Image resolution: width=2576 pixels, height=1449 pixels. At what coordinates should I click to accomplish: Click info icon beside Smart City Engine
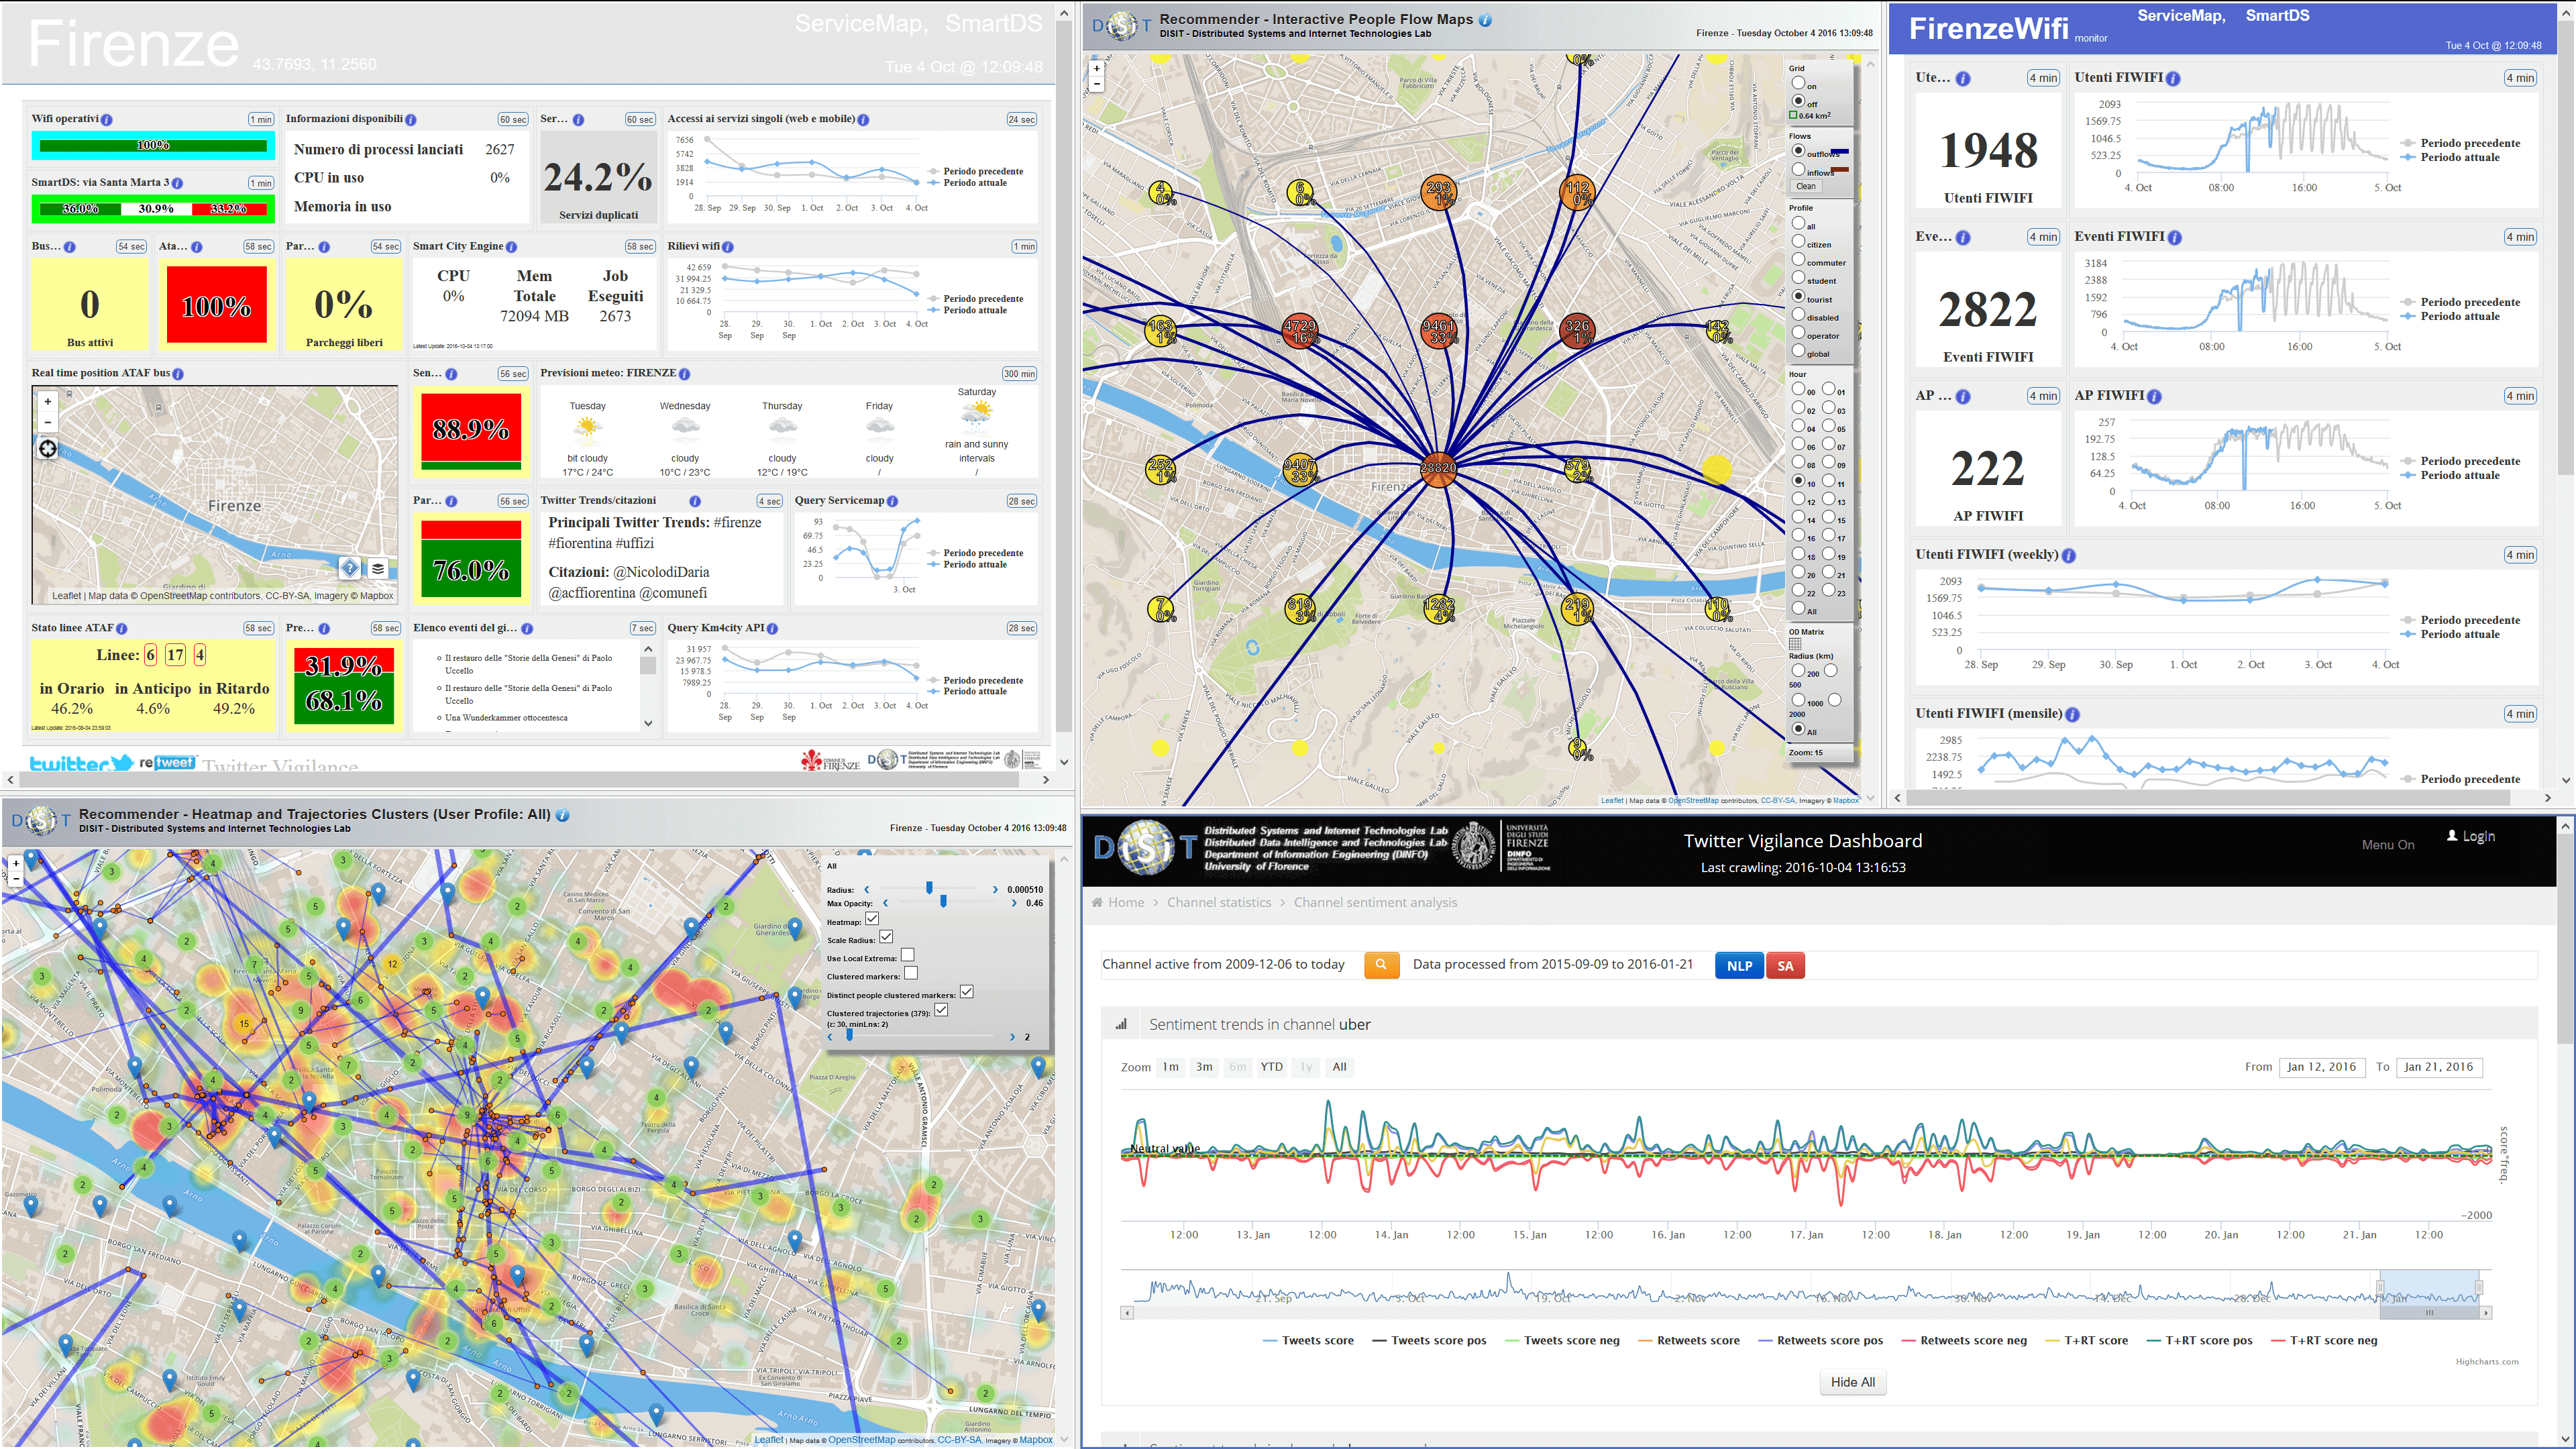[511, 246]
